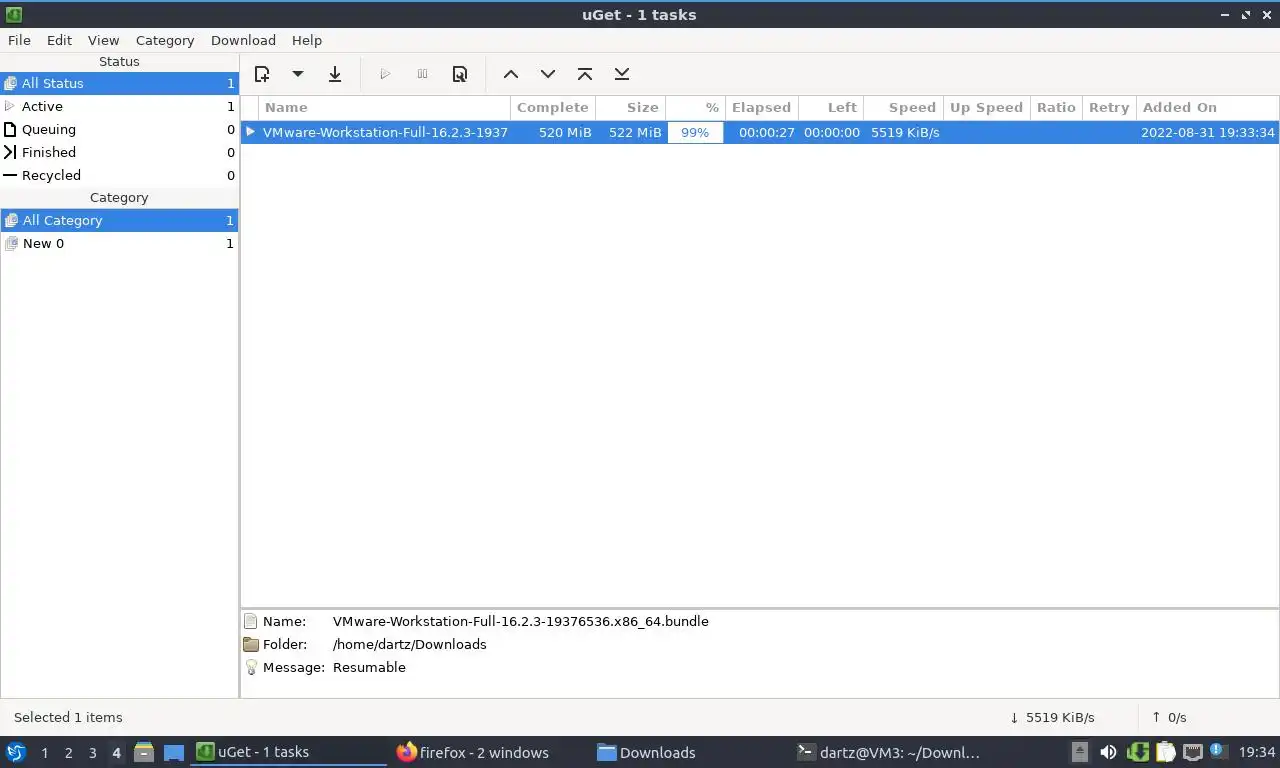1280x768 pixels.
Task: Open the system start menu icon in taskbar
Action: pos(15,752)
